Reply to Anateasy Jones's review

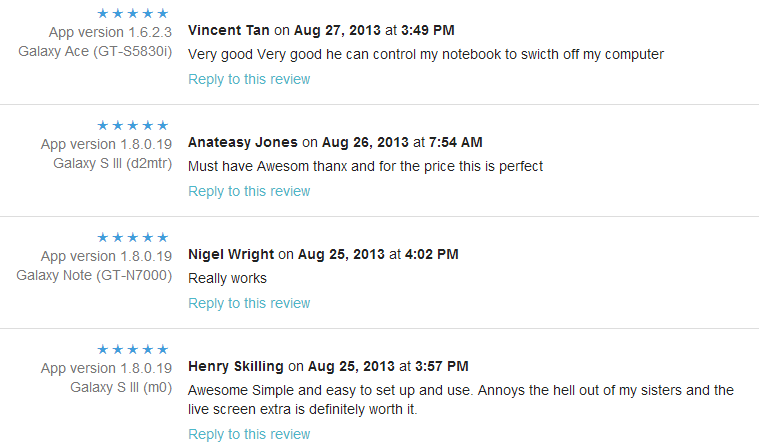coord(249,191)
